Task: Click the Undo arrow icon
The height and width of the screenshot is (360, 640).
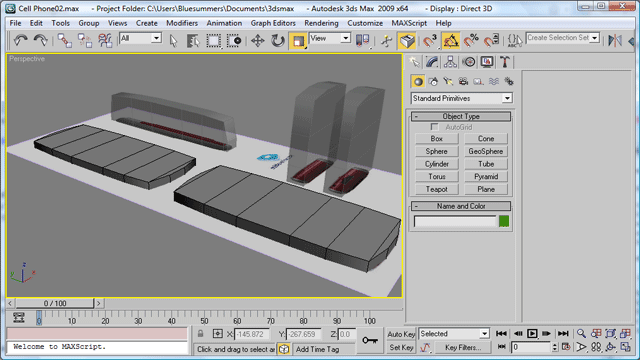Action: coord(20,40)
